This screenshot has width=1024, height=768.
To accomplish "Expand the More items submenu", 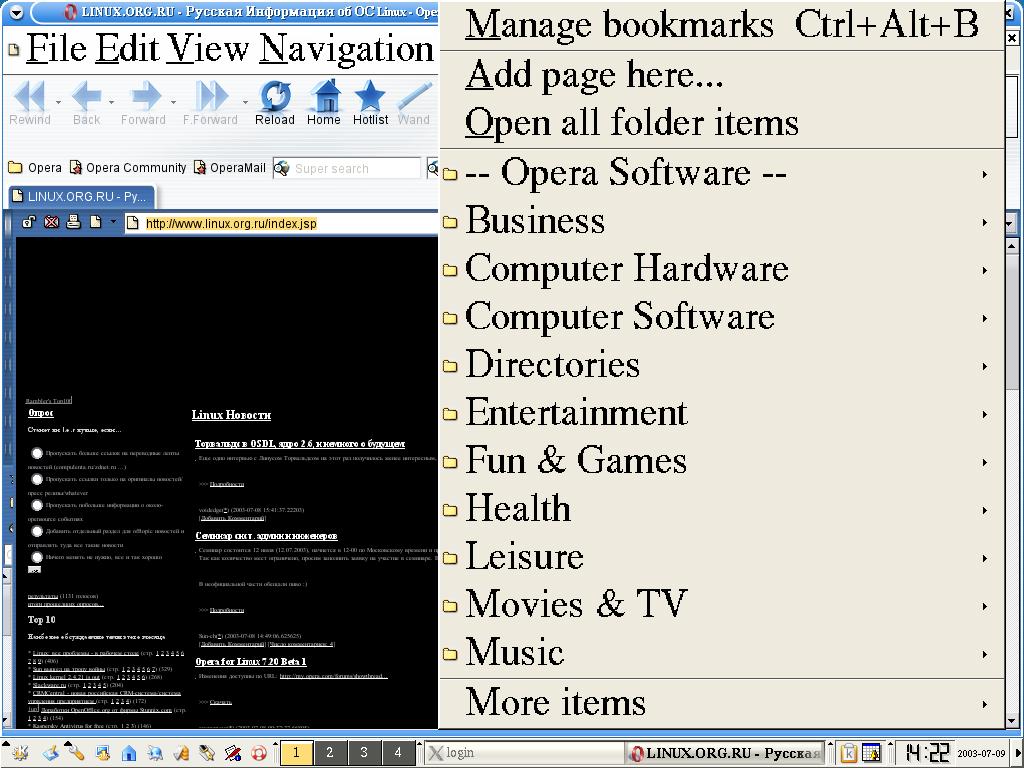I will click(x=722, y=703).
